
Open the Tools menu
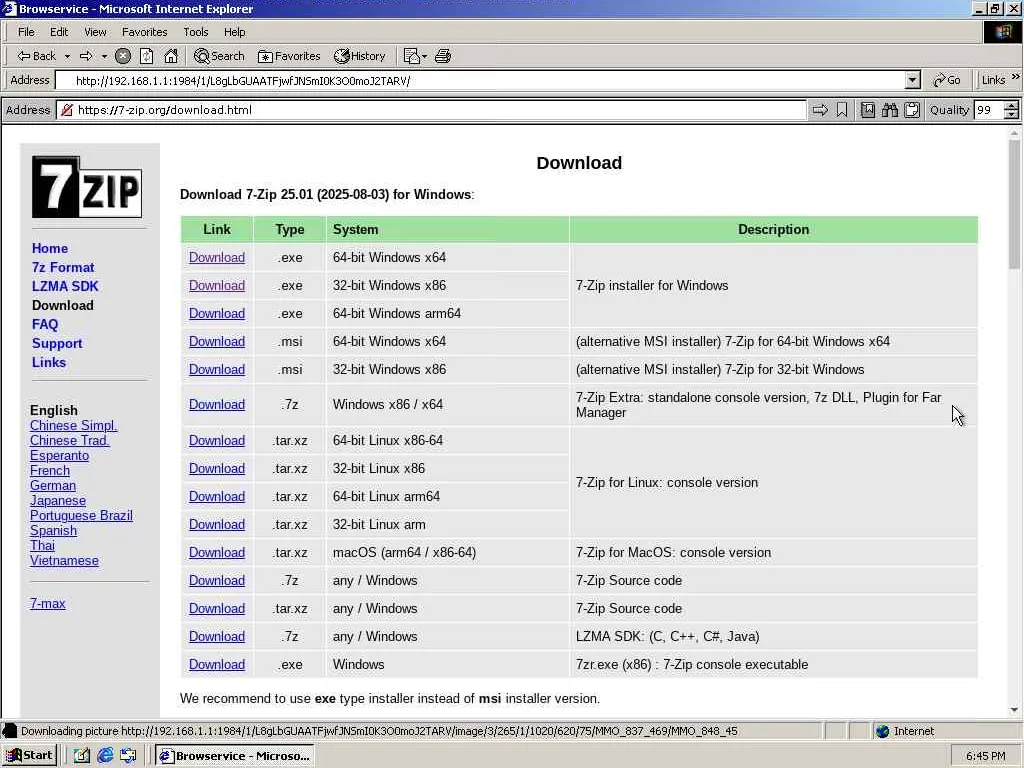[x=195, y=32]
